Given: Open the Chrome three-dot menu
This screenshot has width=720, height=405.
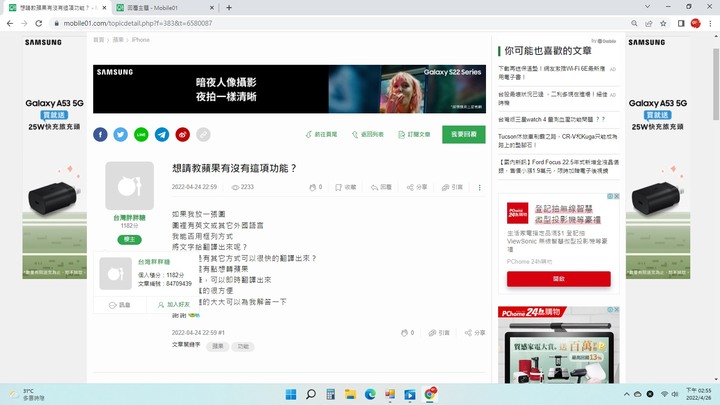Looking at the screenshot, I should [710, 23].
